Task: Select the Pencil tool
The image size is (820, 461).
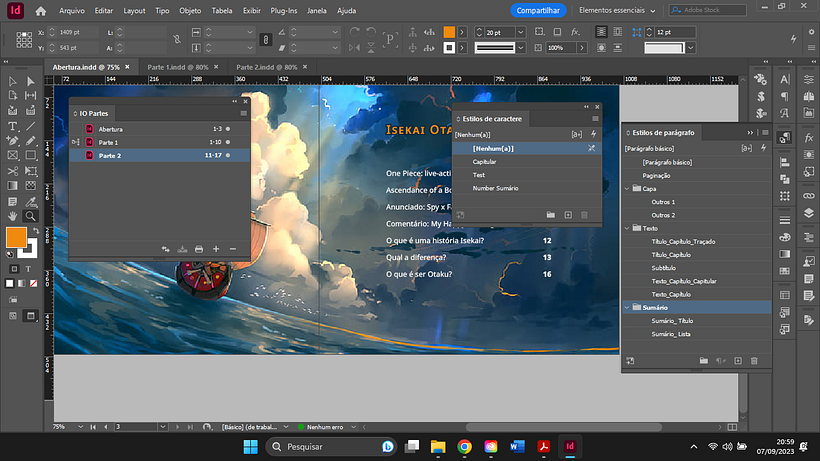Action: [30, 141]
